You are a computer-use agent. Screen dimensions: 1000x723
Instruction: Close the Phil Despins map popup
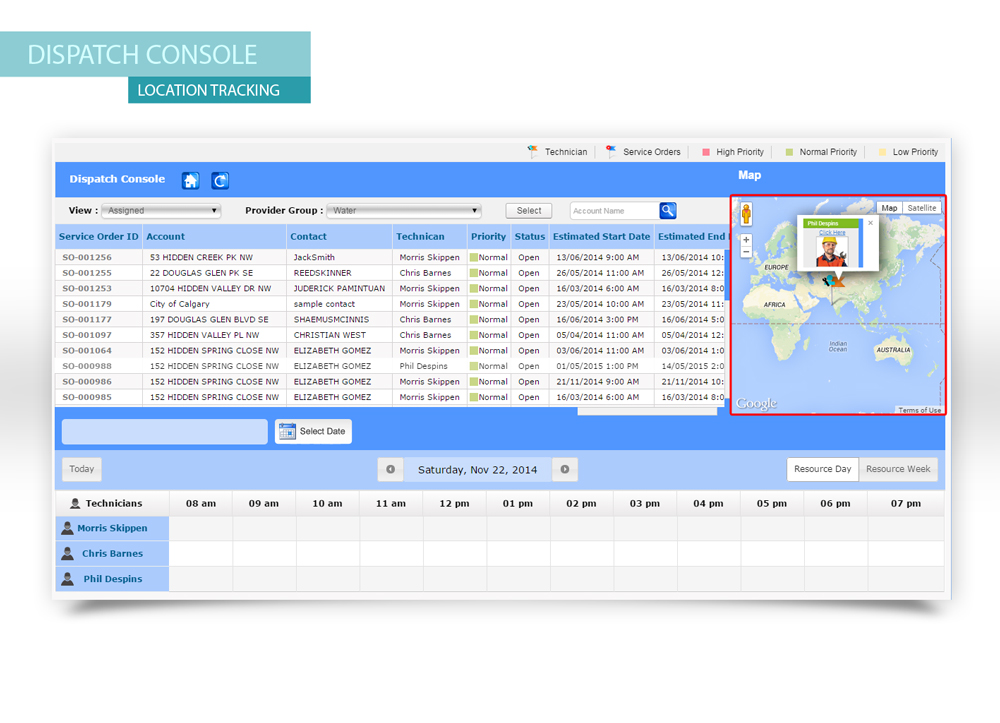(x=870, y=223)
